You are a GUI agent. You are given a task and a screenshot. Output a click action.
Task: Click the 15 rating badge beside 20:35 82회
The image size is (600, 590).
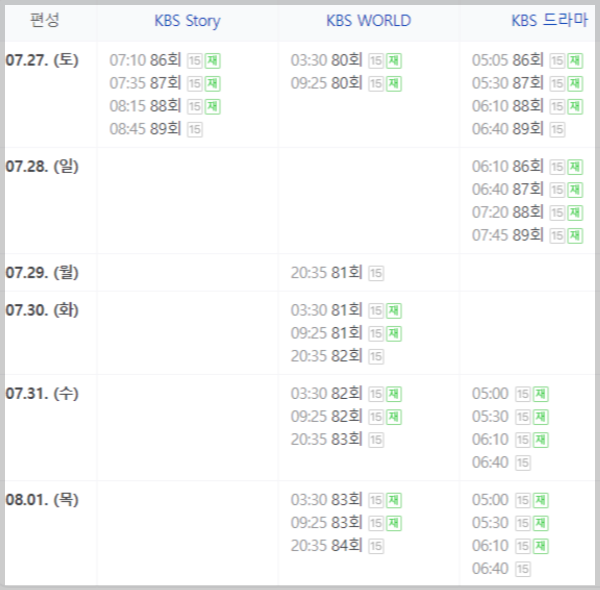(x=376, y=357)
